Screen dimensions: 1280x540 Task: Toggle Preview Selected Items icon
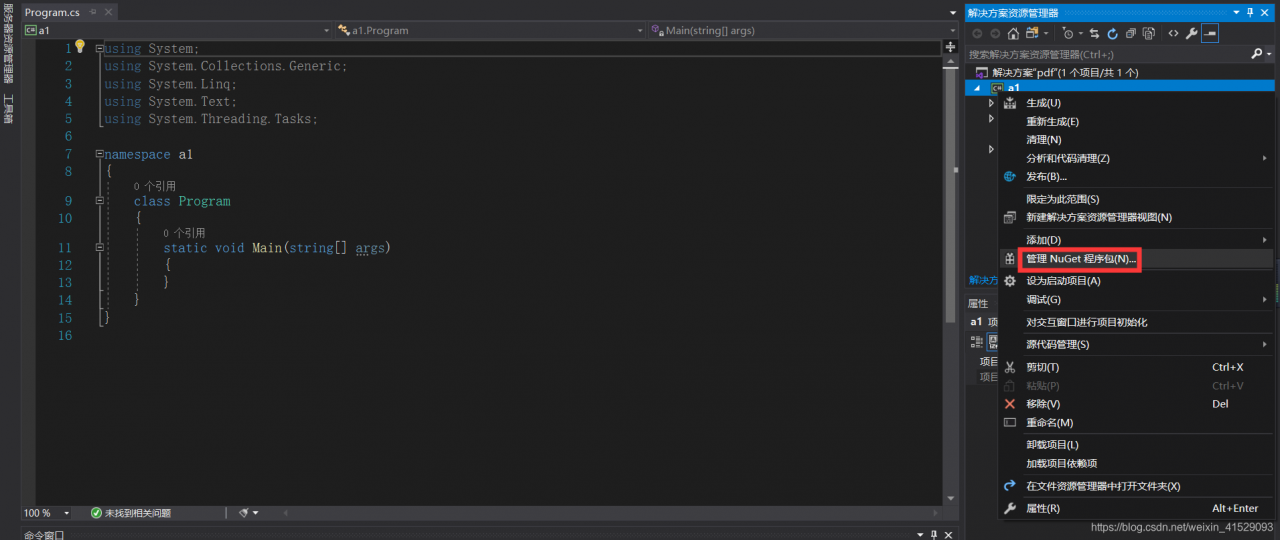(1210, 33)
